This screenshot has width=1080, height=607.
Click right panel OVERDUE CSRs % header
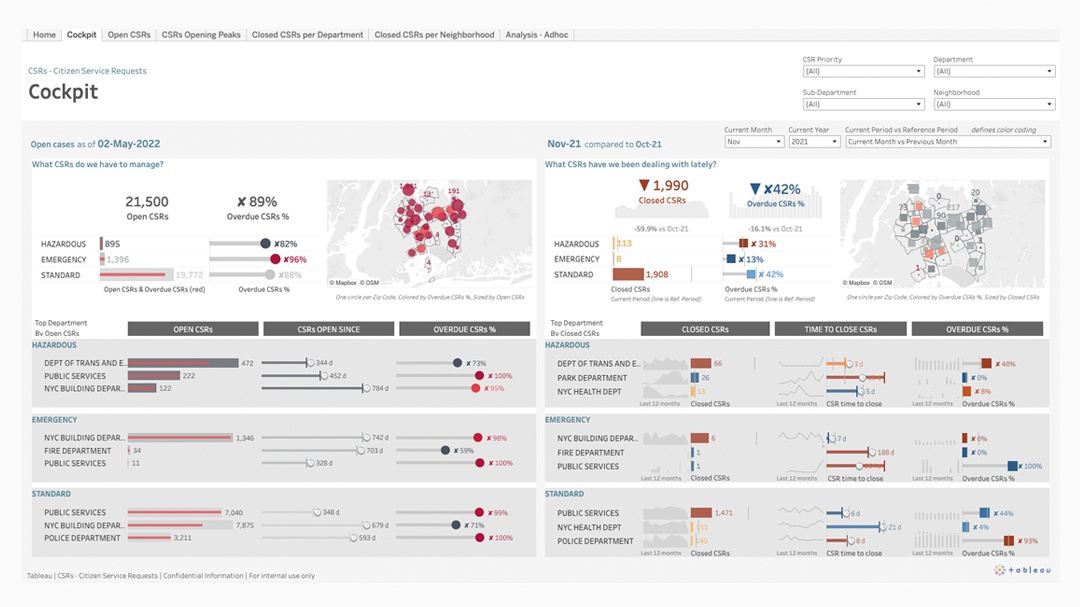977,329
